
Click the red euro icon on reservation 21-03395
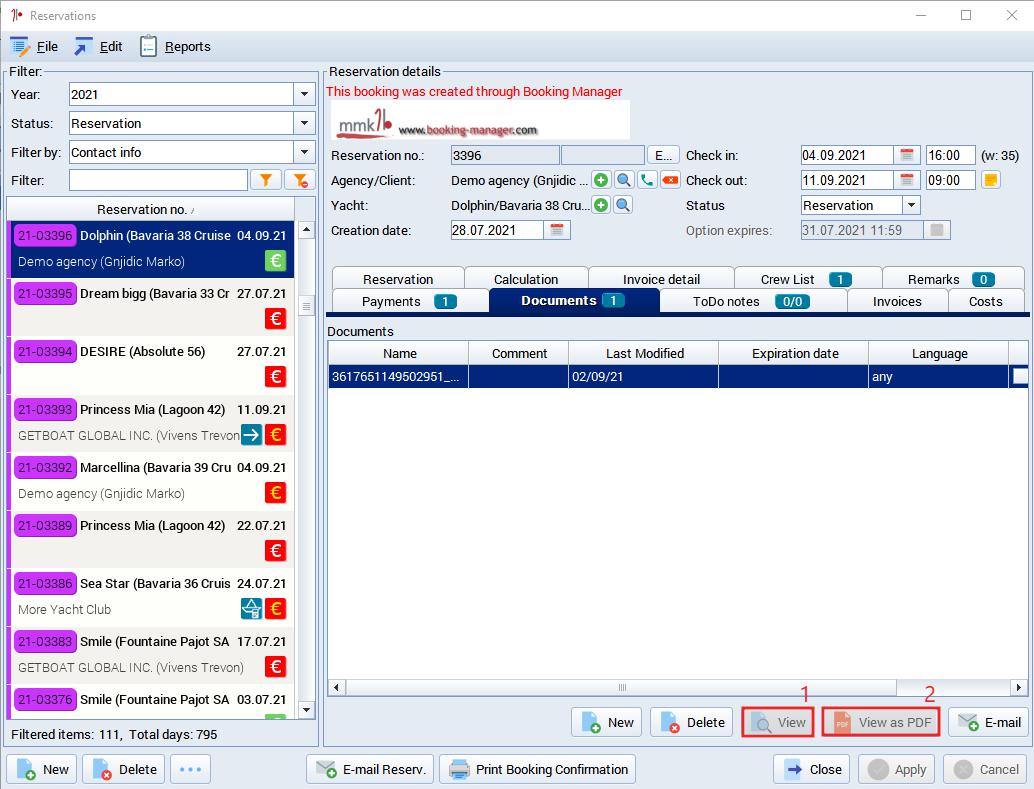click(276, 319)
